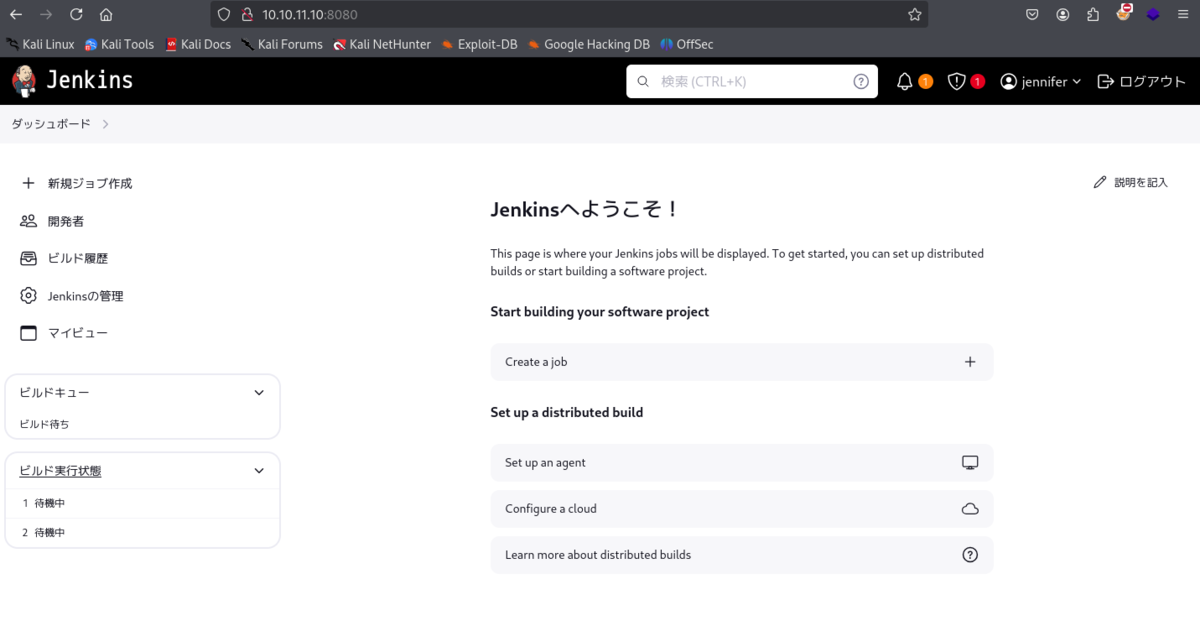Click executor 2 待機中 row

(x=142, y=533)
